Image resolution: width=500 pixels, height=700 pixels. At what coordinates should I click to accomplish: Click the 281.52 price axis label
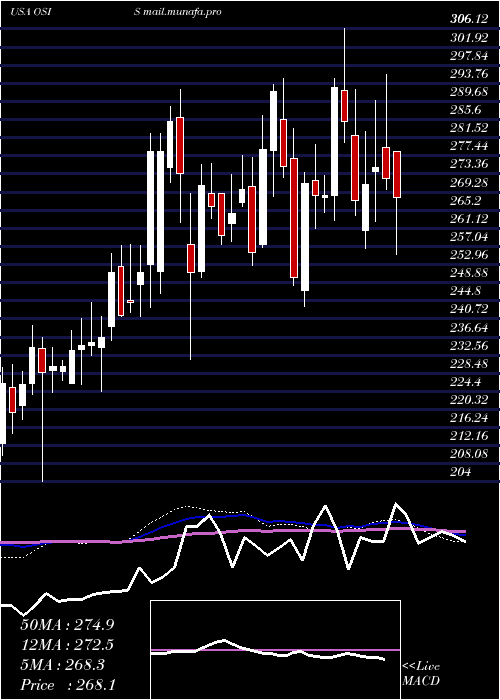coord(469,128)
